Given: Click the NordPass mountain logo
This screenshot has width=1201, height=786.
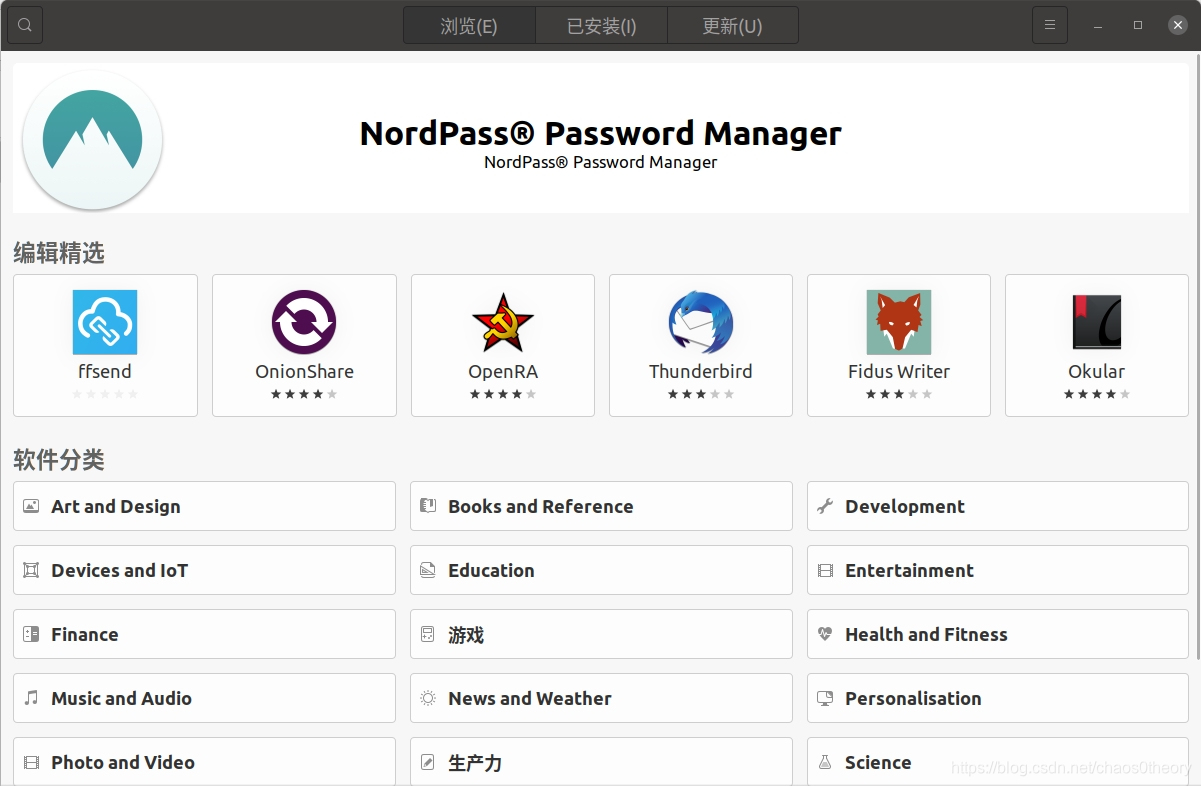Looking at the screenshot, I should point(92,140).
